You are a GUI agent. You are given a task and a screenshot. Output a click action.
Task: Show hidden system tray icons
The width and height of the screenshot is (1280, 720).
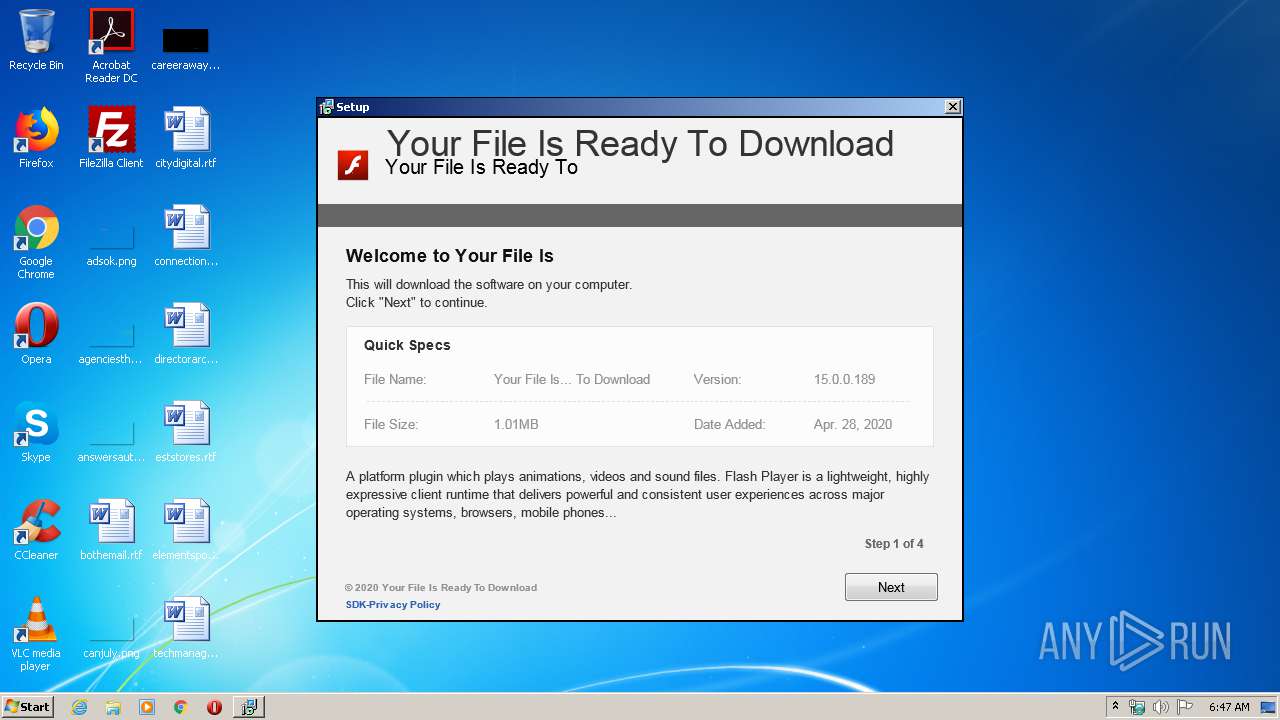pos(1116,707)
